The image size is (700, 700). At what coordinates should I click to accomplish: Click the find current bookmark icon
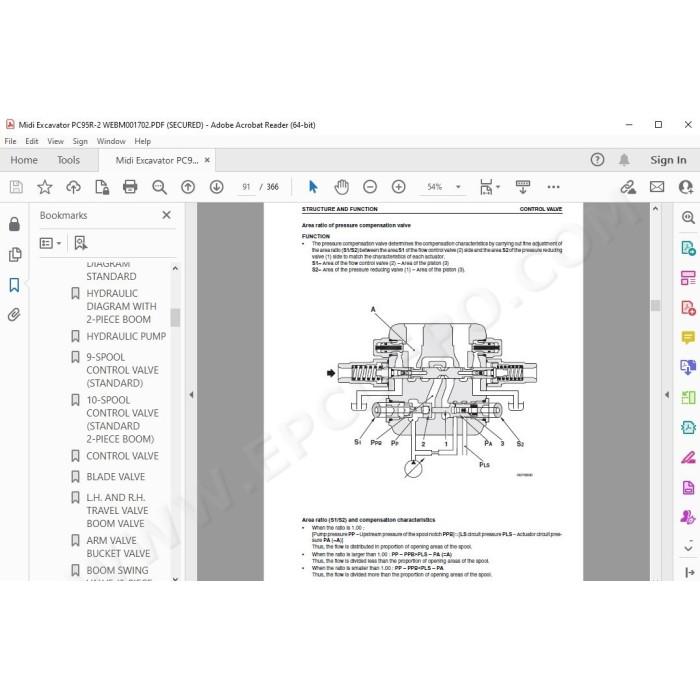click(x=80, y=243)
